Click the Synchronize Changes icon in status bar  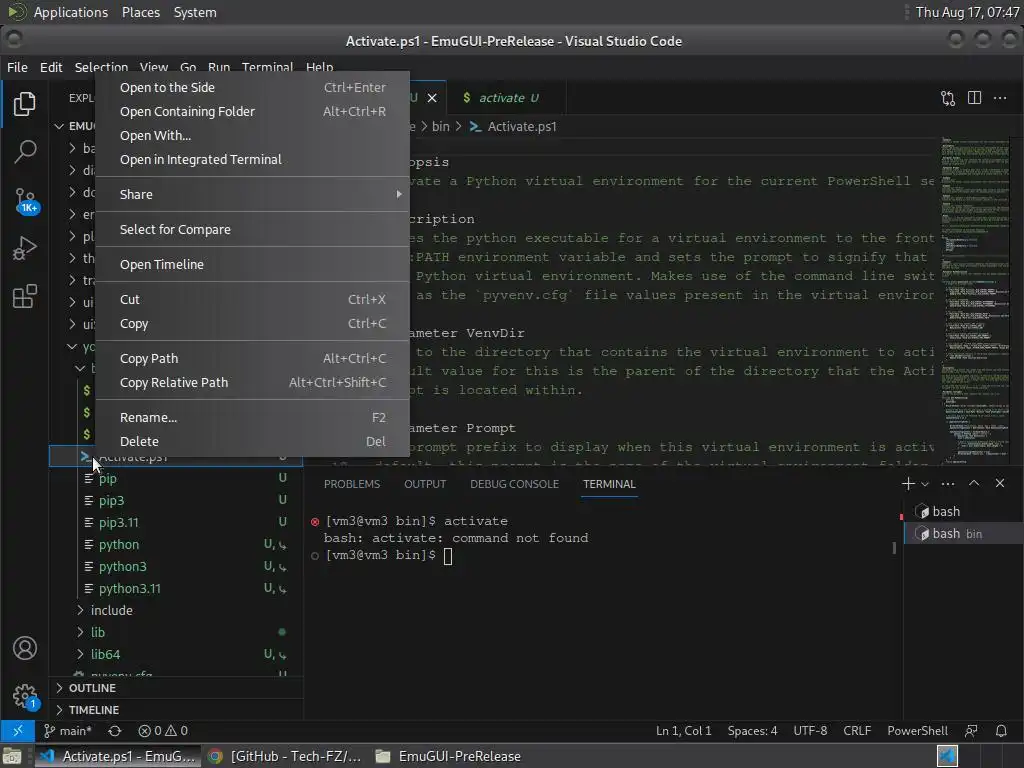point(115,731)
